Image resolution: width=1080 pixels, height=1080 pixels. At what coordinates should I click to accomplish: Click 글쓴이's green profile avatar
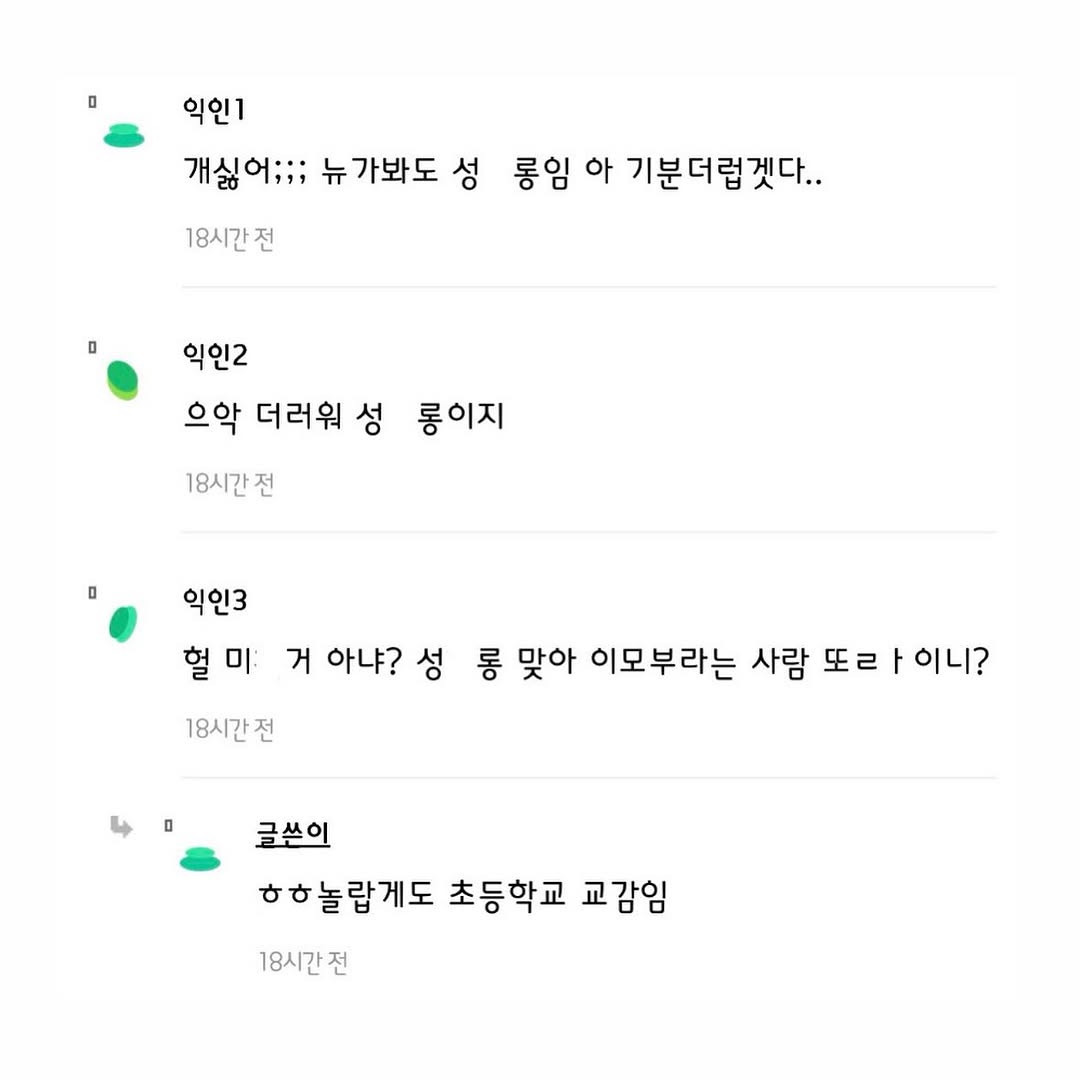[200, 859]
